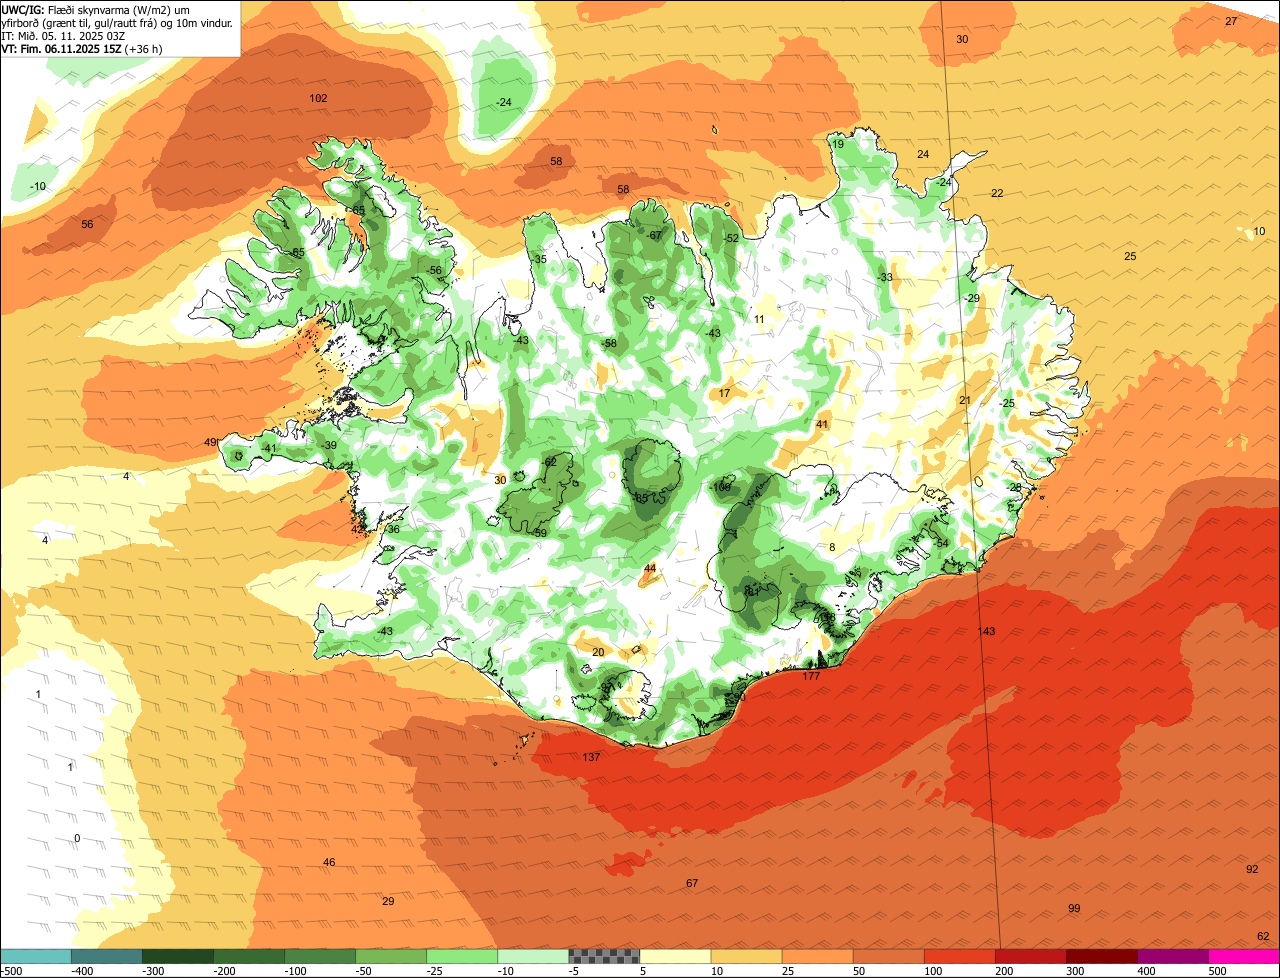Click the value -41 on Snæfellsnes peninsula
The height and width of the screenshot is (978, 1280).
click(x=269, y=448)
